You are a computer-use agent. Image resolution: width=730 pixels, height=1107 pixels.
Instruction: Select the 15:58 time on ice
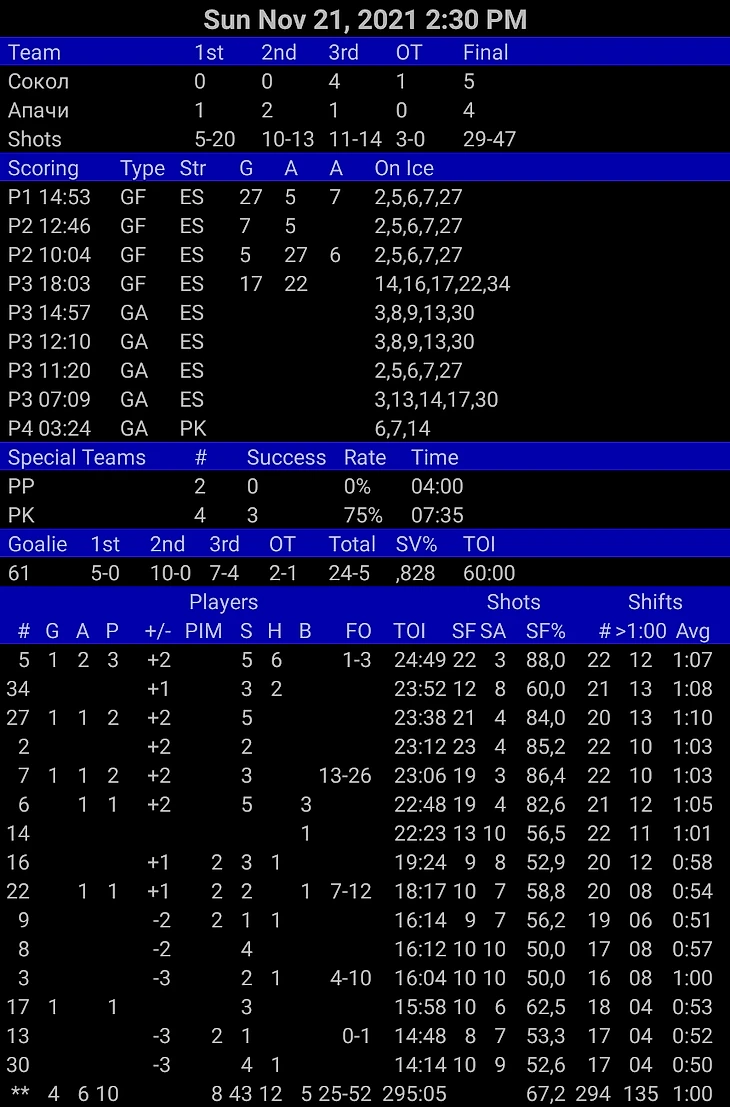(x=420, y=1007)
